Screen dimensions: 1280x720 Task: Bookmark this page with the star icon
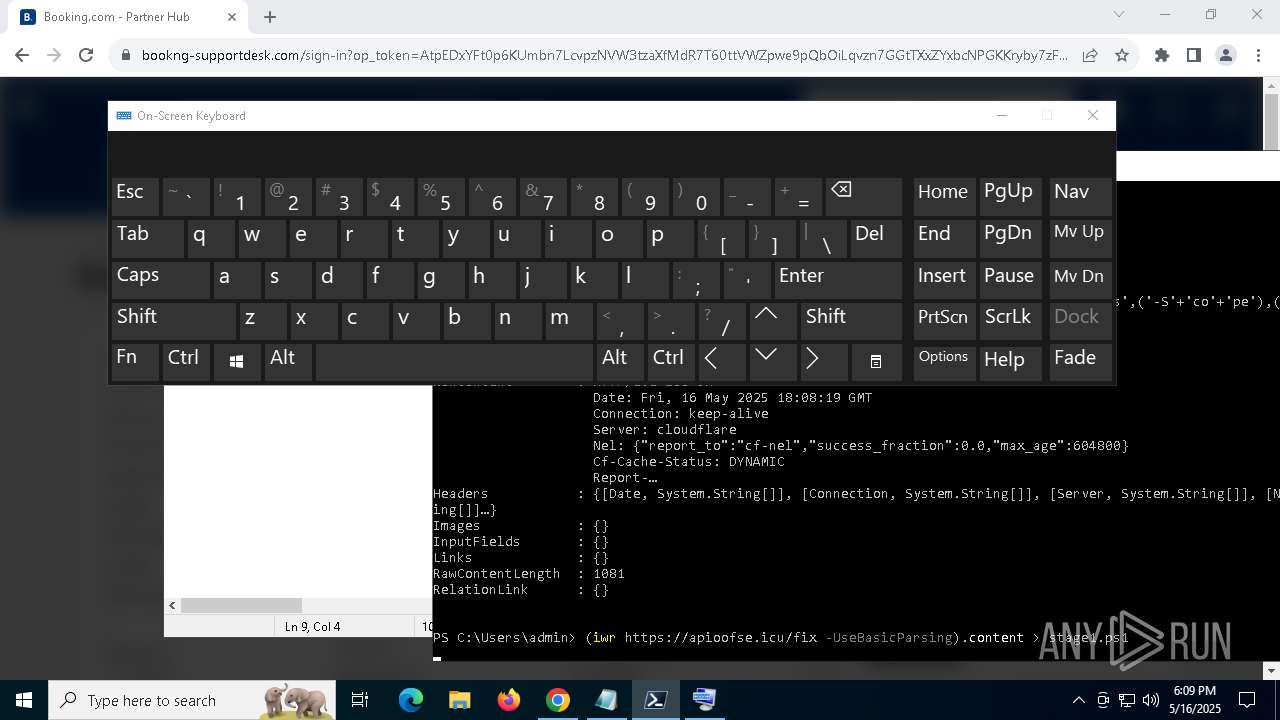[x=1122, y=56]
